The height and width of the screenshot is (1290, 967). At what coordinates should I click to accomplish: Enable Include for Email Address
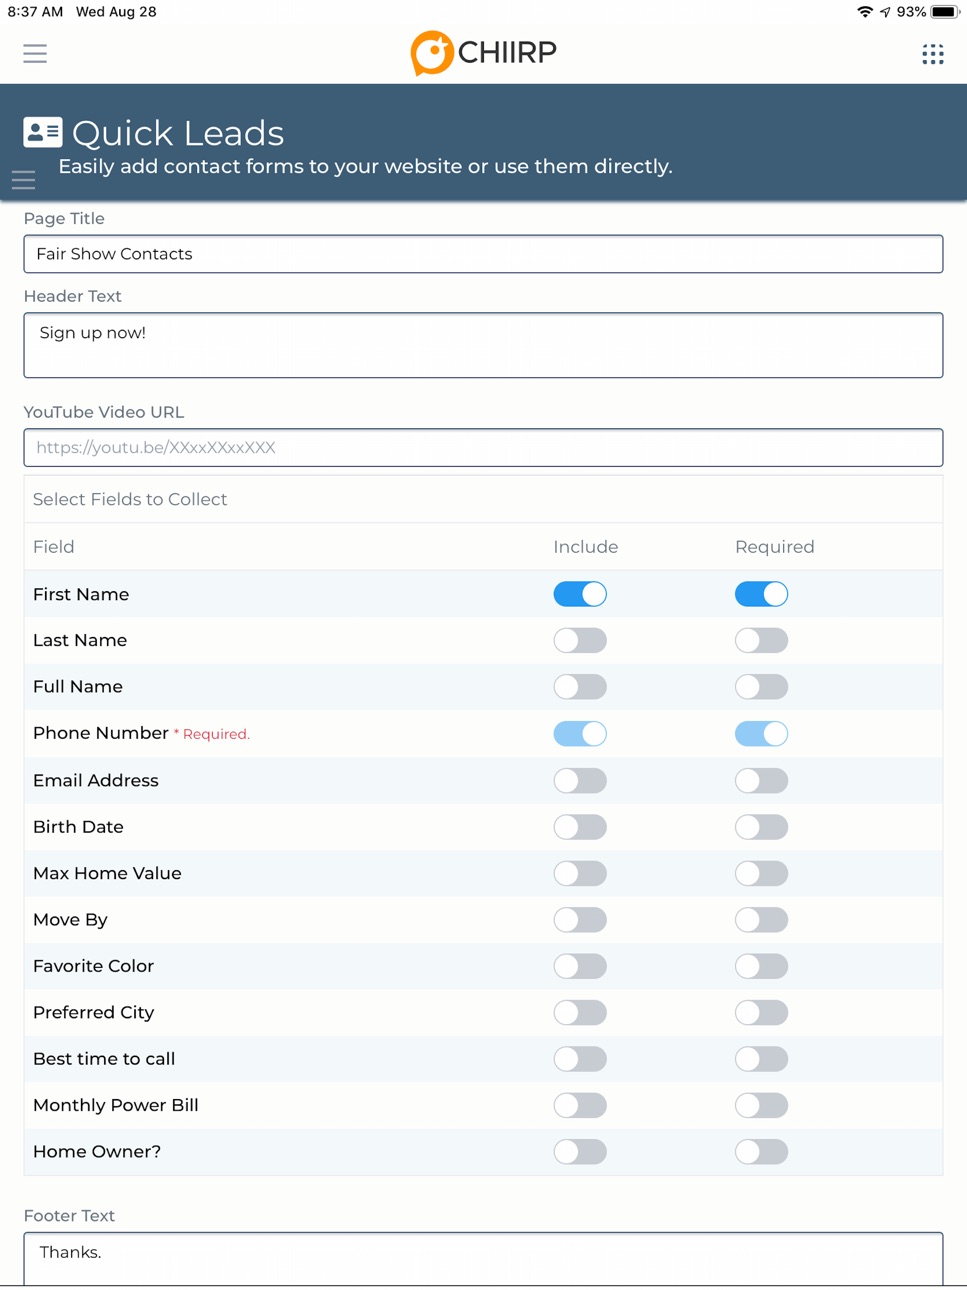(x=580, y=780)
